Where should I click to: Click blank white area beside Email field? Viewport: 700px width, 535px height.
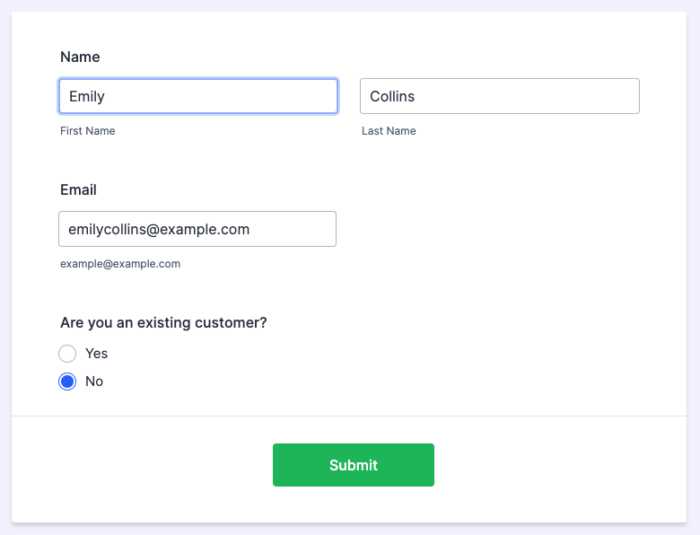(500, 229)
